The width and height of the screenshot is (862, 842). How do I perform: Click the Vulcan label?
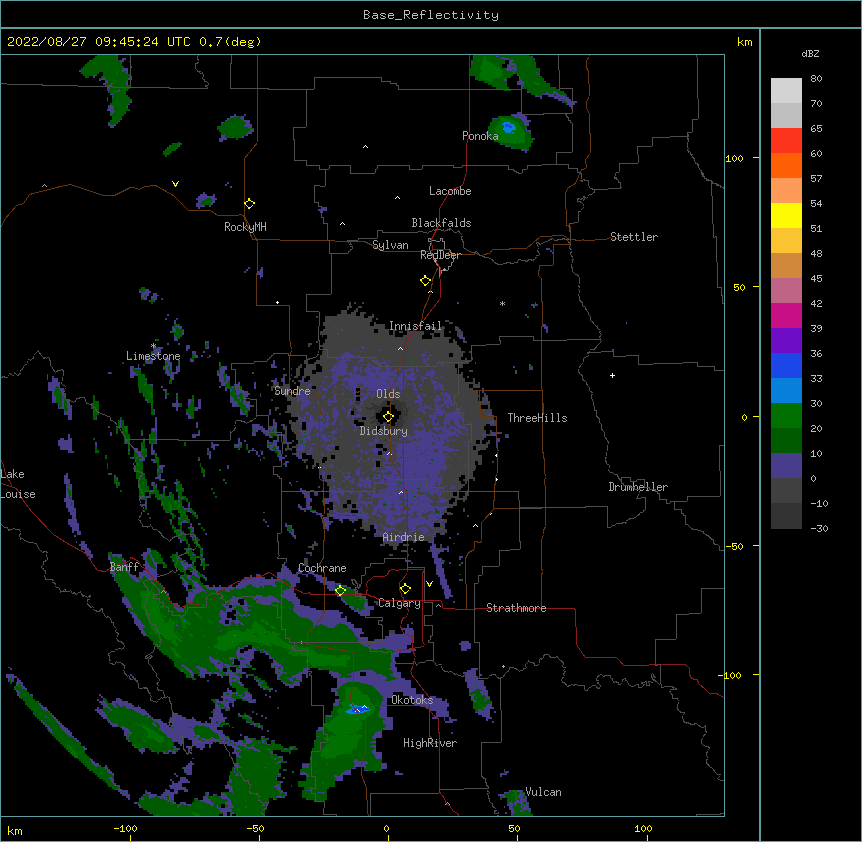tap(543, 792)
